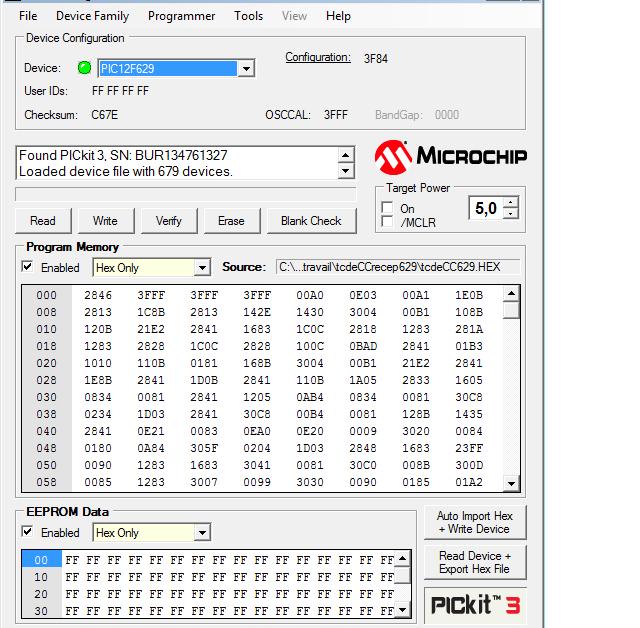Click the OSCCAL value 3FFF
The width and height of the screenshot is (640, 628).
336,115
